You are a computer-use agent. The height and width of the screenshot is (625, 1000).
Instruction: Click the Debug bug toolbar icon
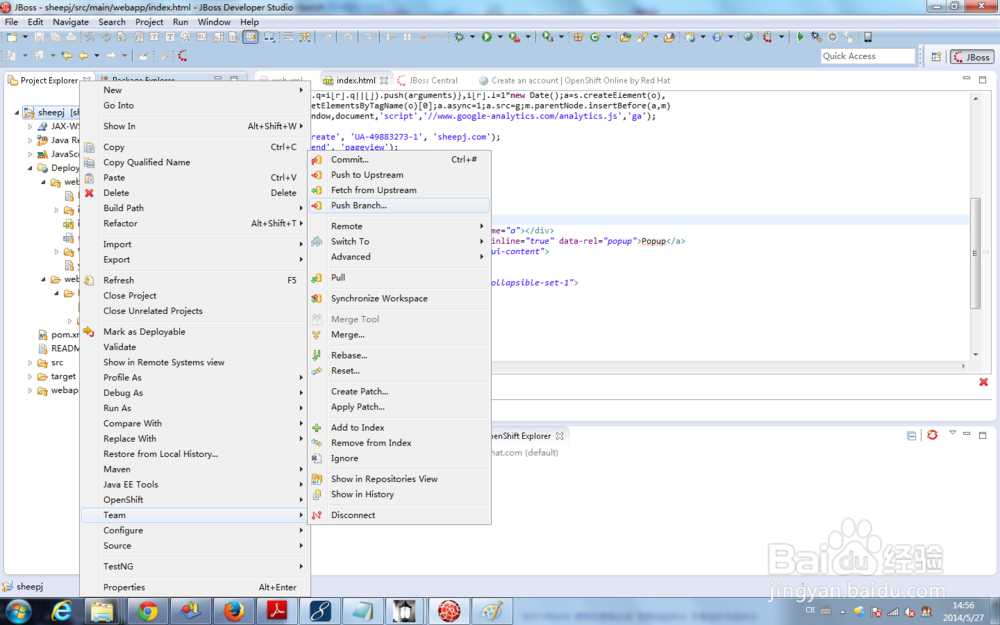point(459,37)
